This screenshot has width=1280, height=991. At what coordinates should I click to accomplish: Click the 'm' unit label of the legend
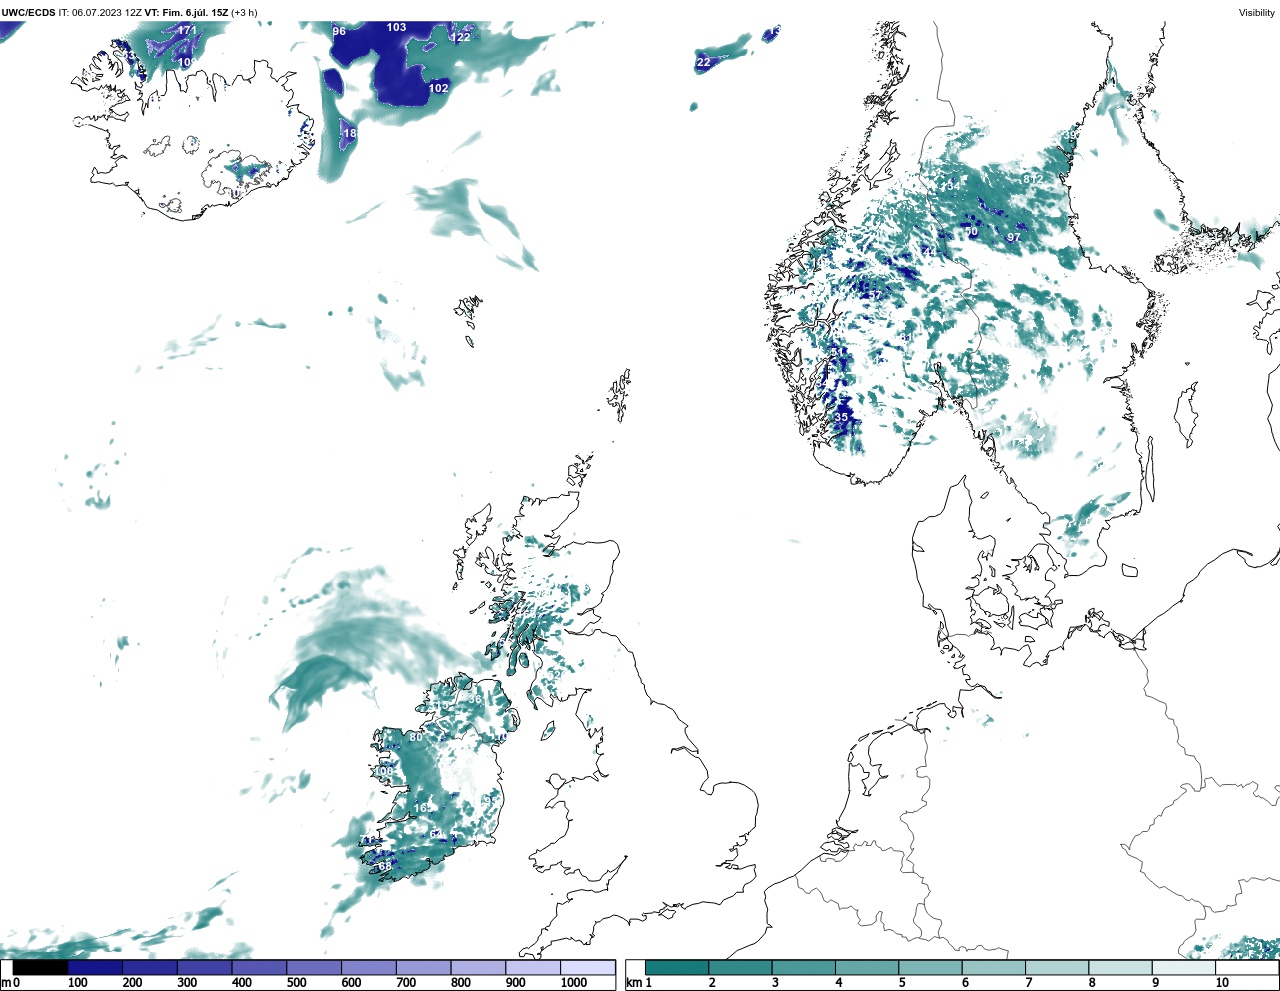tap(5, 983)
